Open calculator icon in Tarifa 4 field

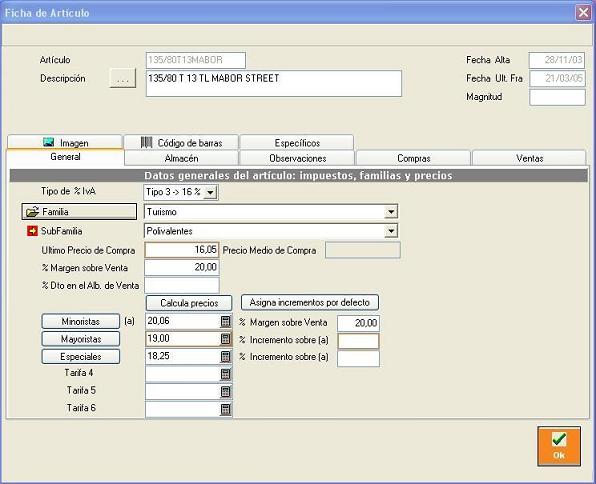point(225,374)
